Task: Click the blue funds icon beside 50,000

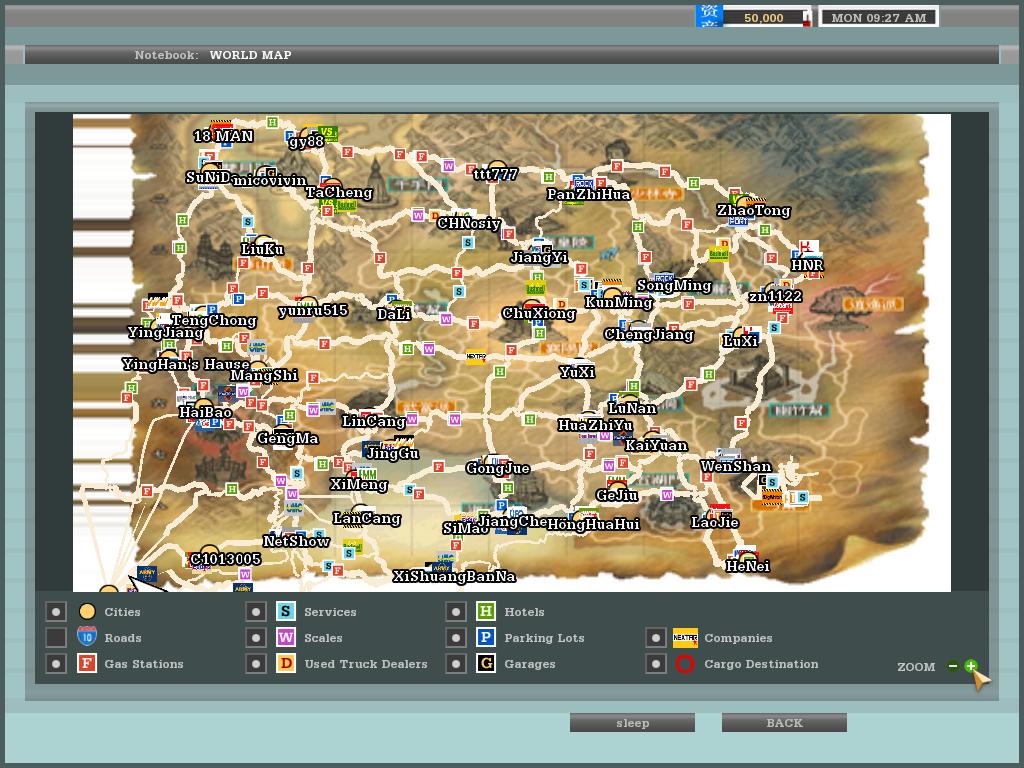Action: click(709, 16)
